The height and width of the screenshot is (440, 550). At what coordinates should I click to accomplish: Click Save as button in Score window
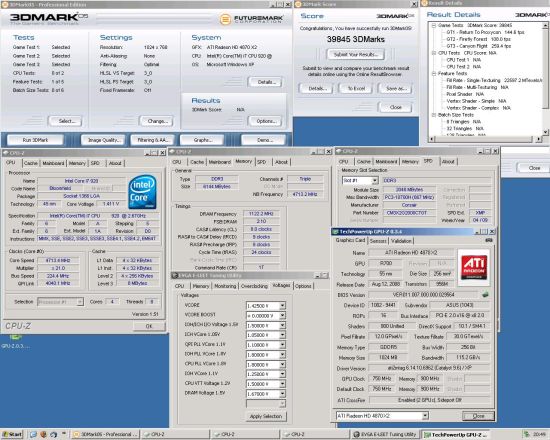[395, 88]
